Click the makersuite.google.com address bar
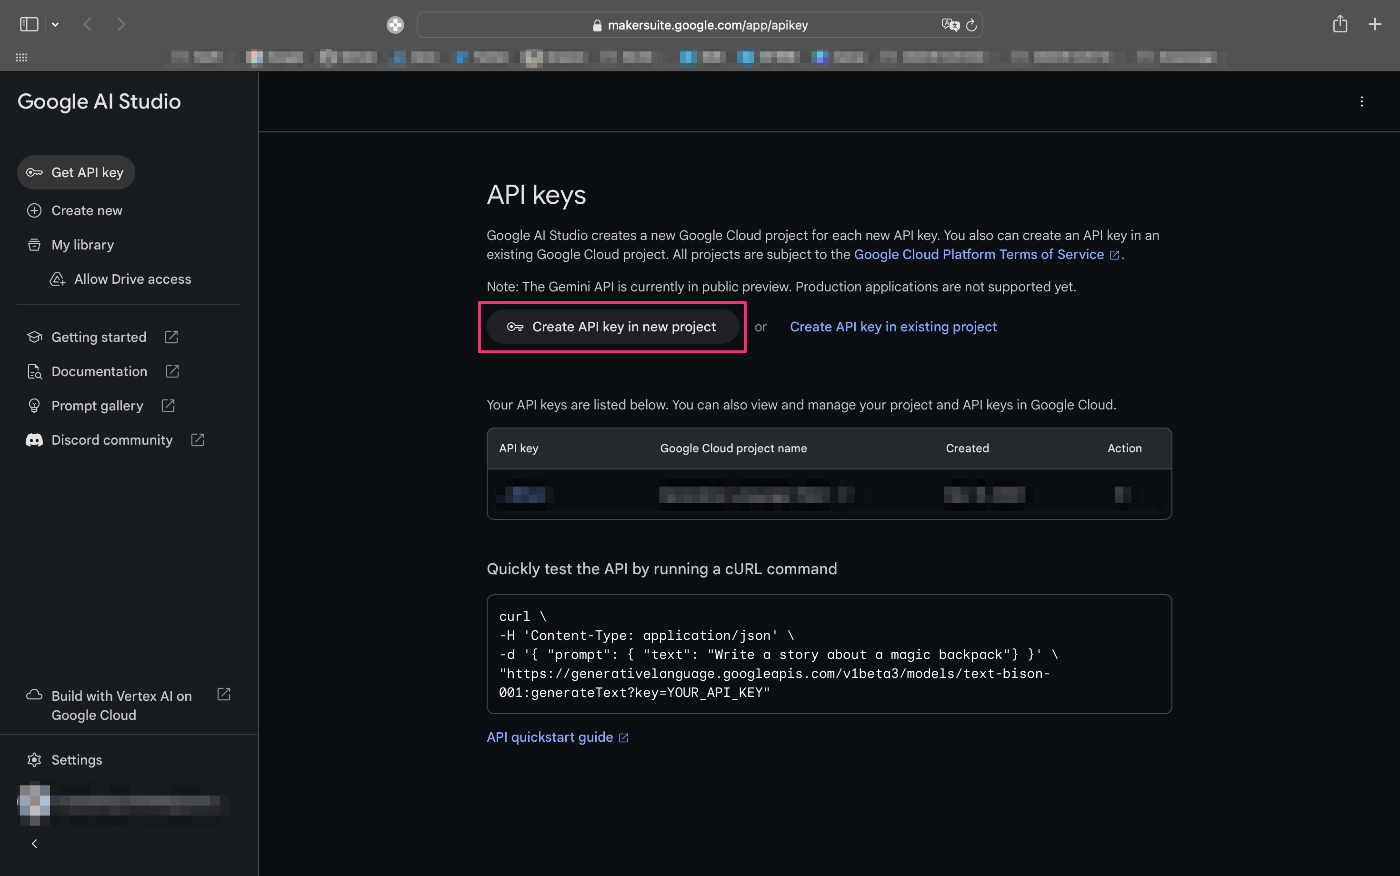Screen dimensions: 1400x876 (x=700, y=25)
